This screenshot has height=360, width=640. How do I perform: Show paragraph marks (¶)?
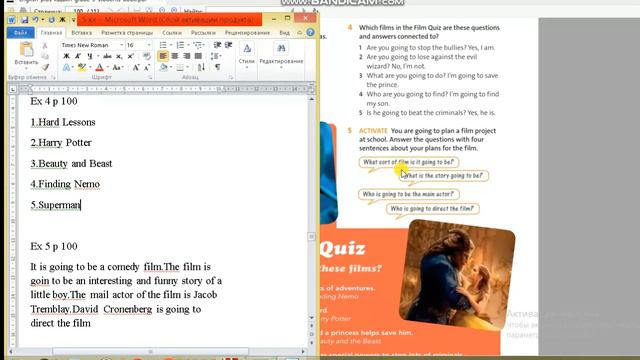218,67
